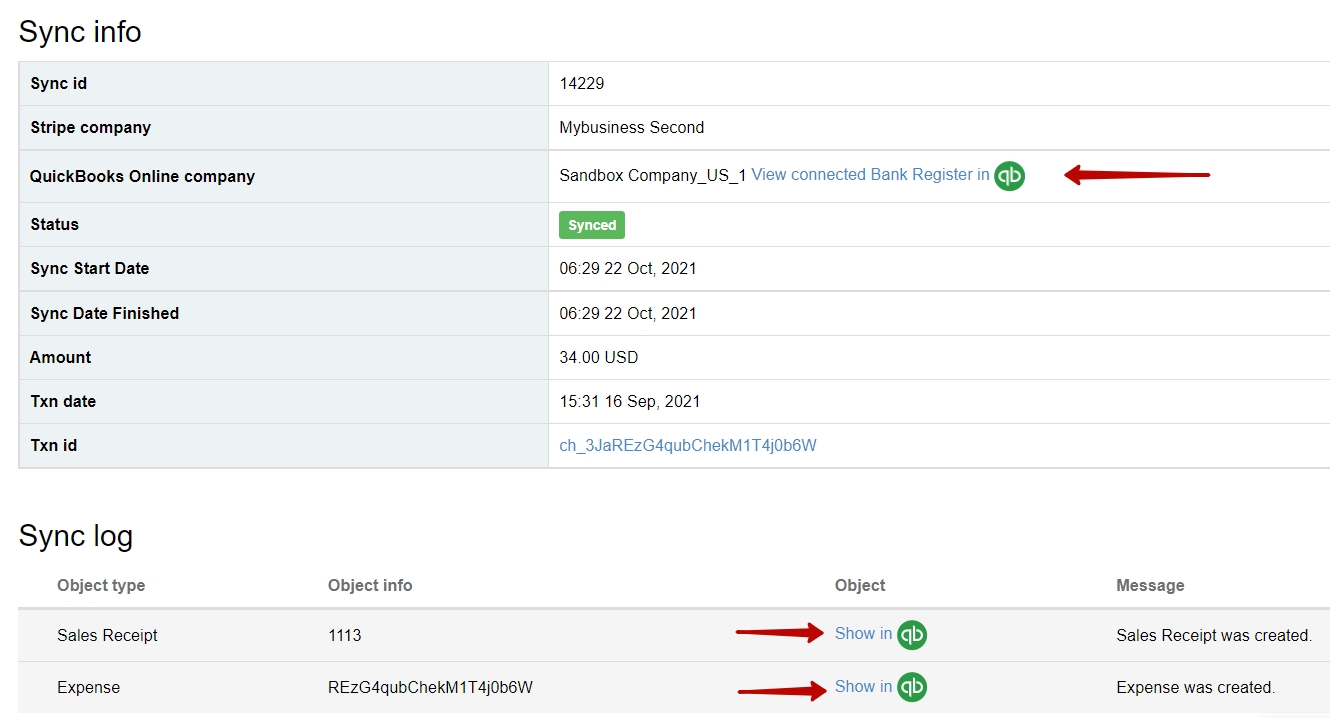1330x718 pixels.
Task: Click the Txn id row label
Action: pyautogui.click(x=54, y=446)
